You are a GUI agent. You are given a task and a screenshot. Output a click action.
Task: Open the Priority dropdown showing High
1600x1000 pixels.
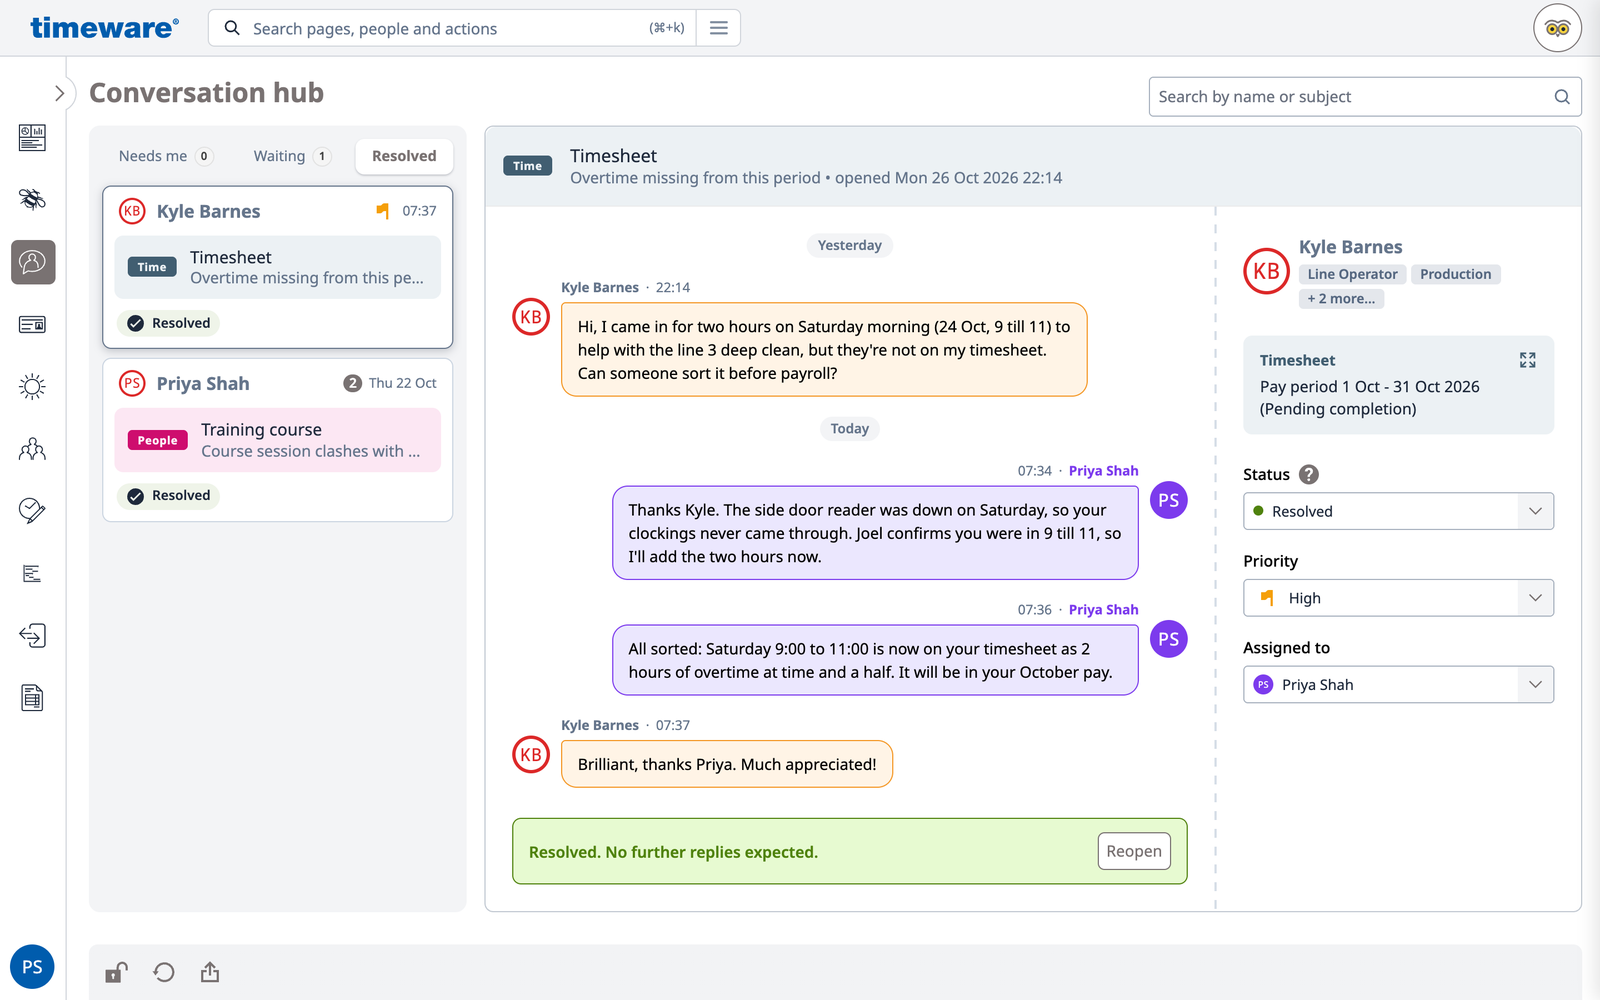pyautogui.click(x=1398, y=598)
